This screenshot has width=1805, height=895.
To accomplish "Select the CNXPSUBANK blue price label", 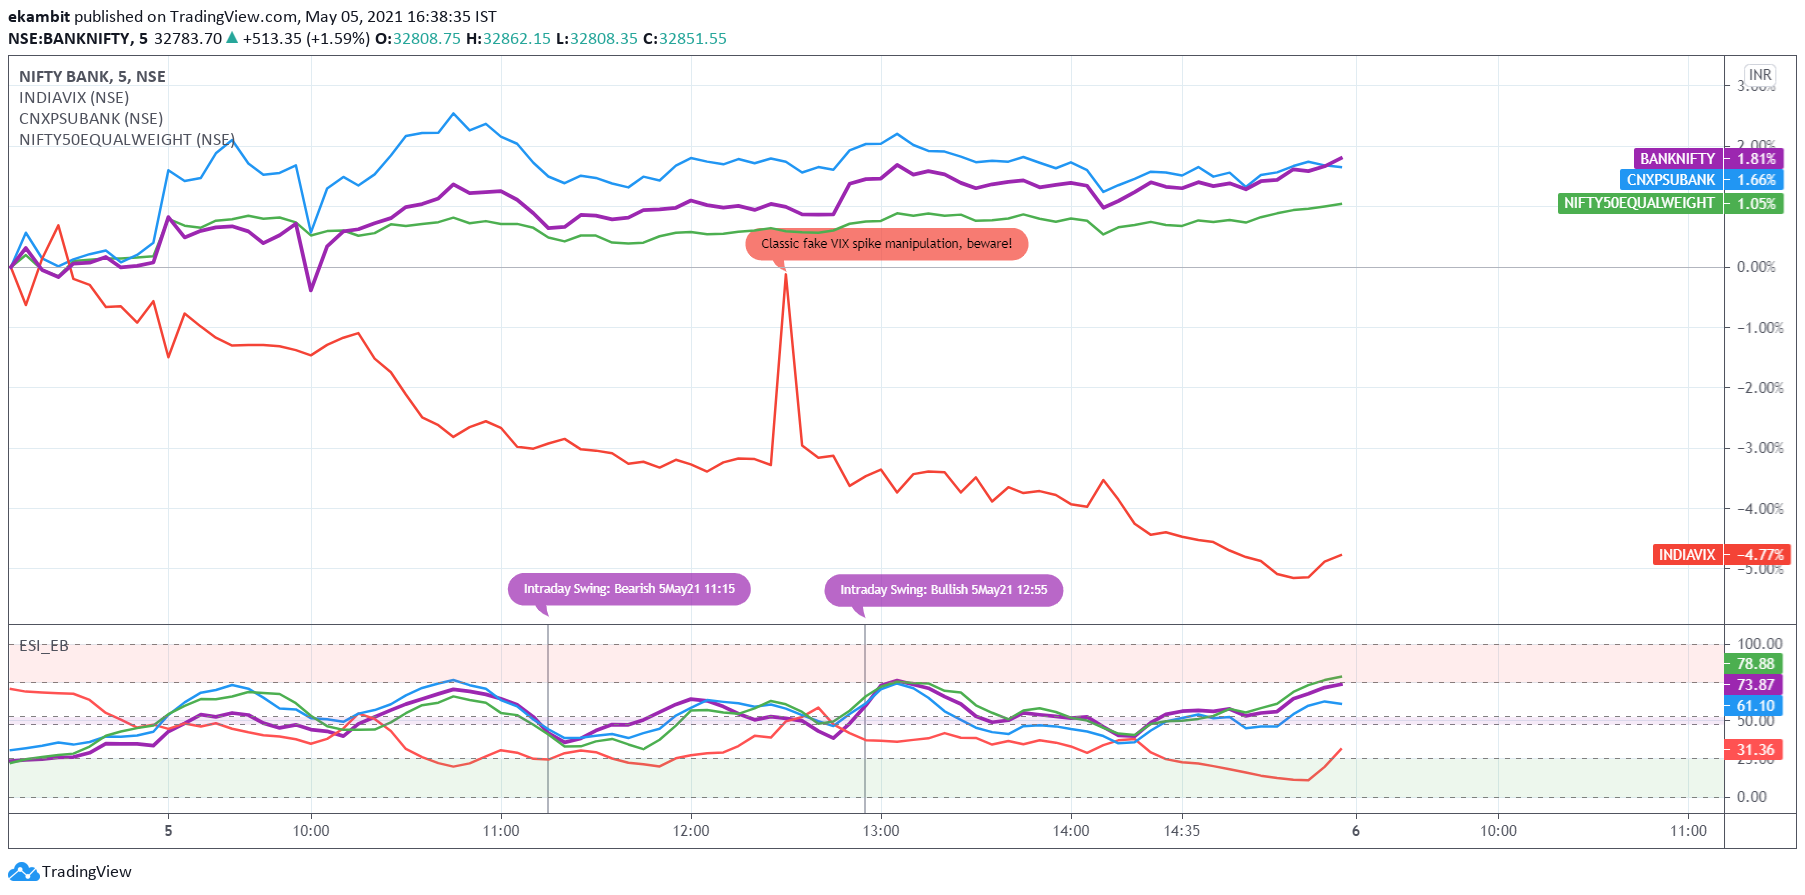I will point(1671,180).
